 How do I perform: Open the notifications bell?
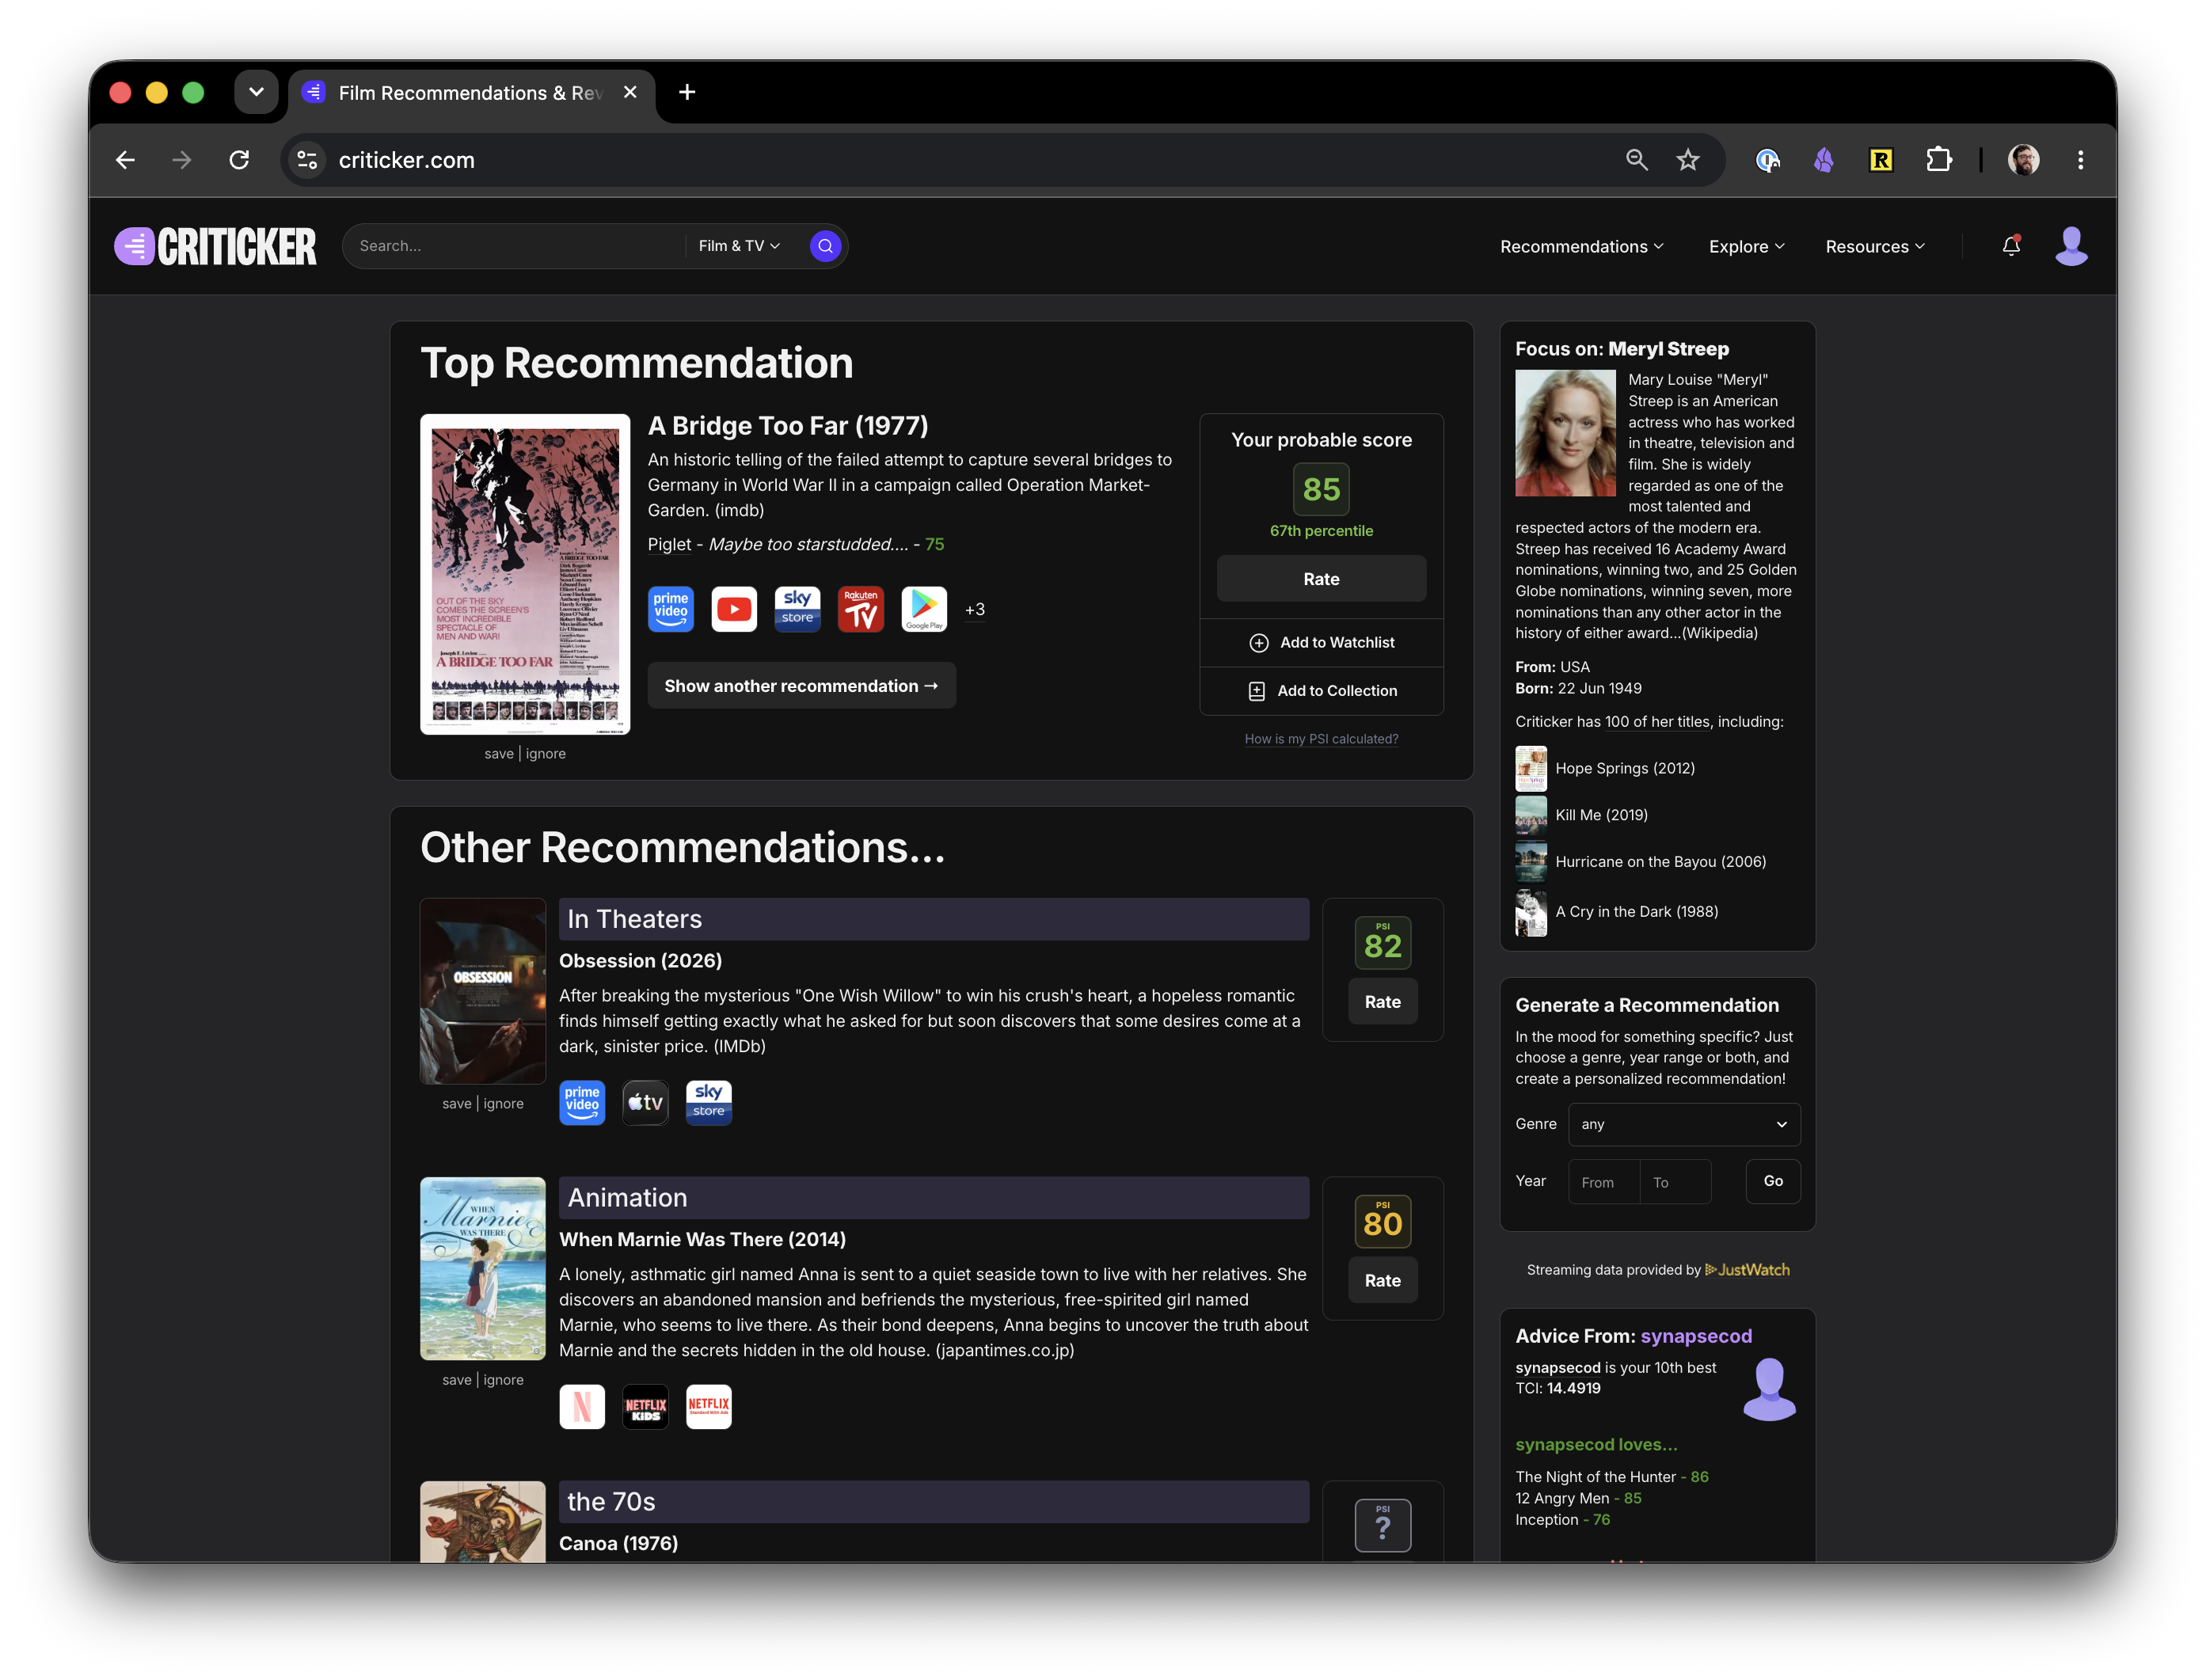tap(2011, 246)
